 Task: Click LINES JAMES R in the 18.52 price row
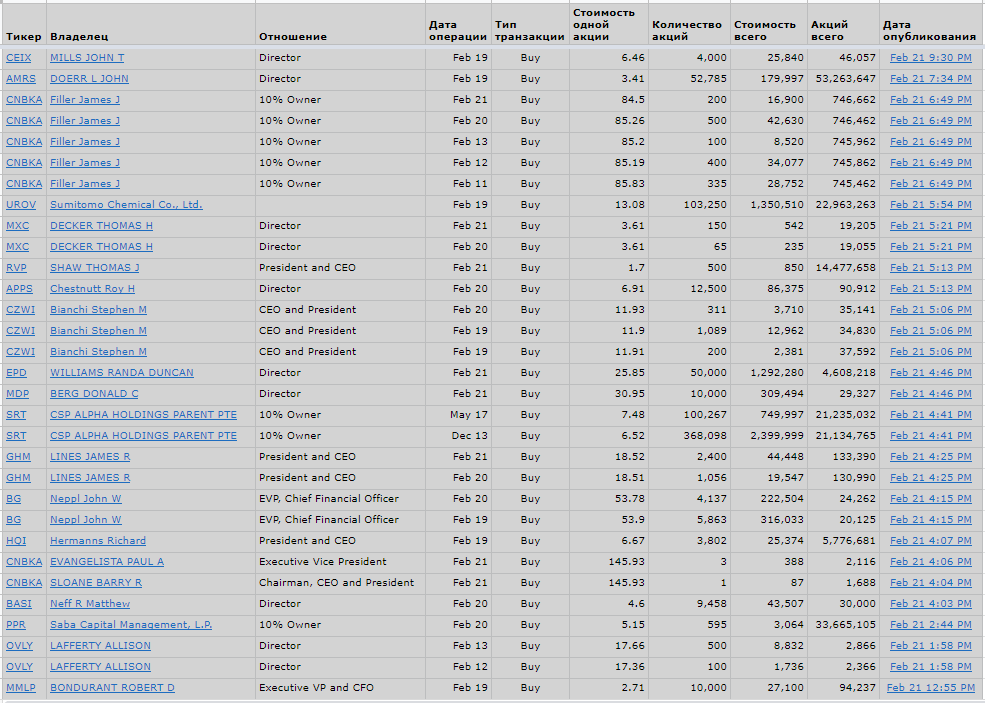pos(90,457)
